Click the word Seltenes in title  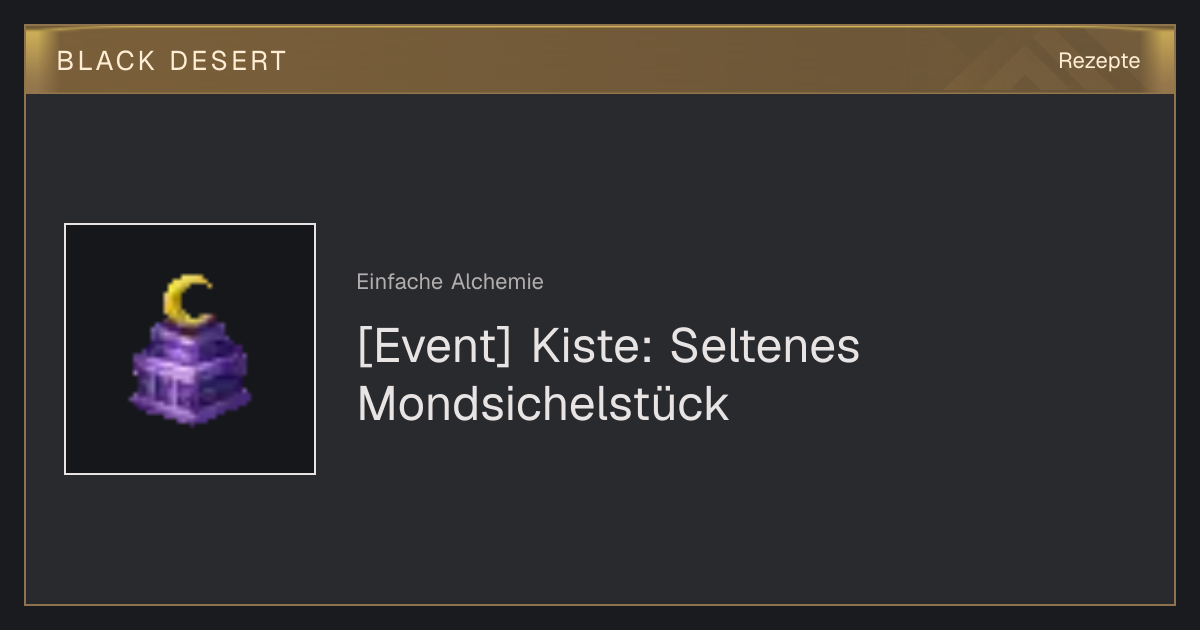tap(765, 347)
